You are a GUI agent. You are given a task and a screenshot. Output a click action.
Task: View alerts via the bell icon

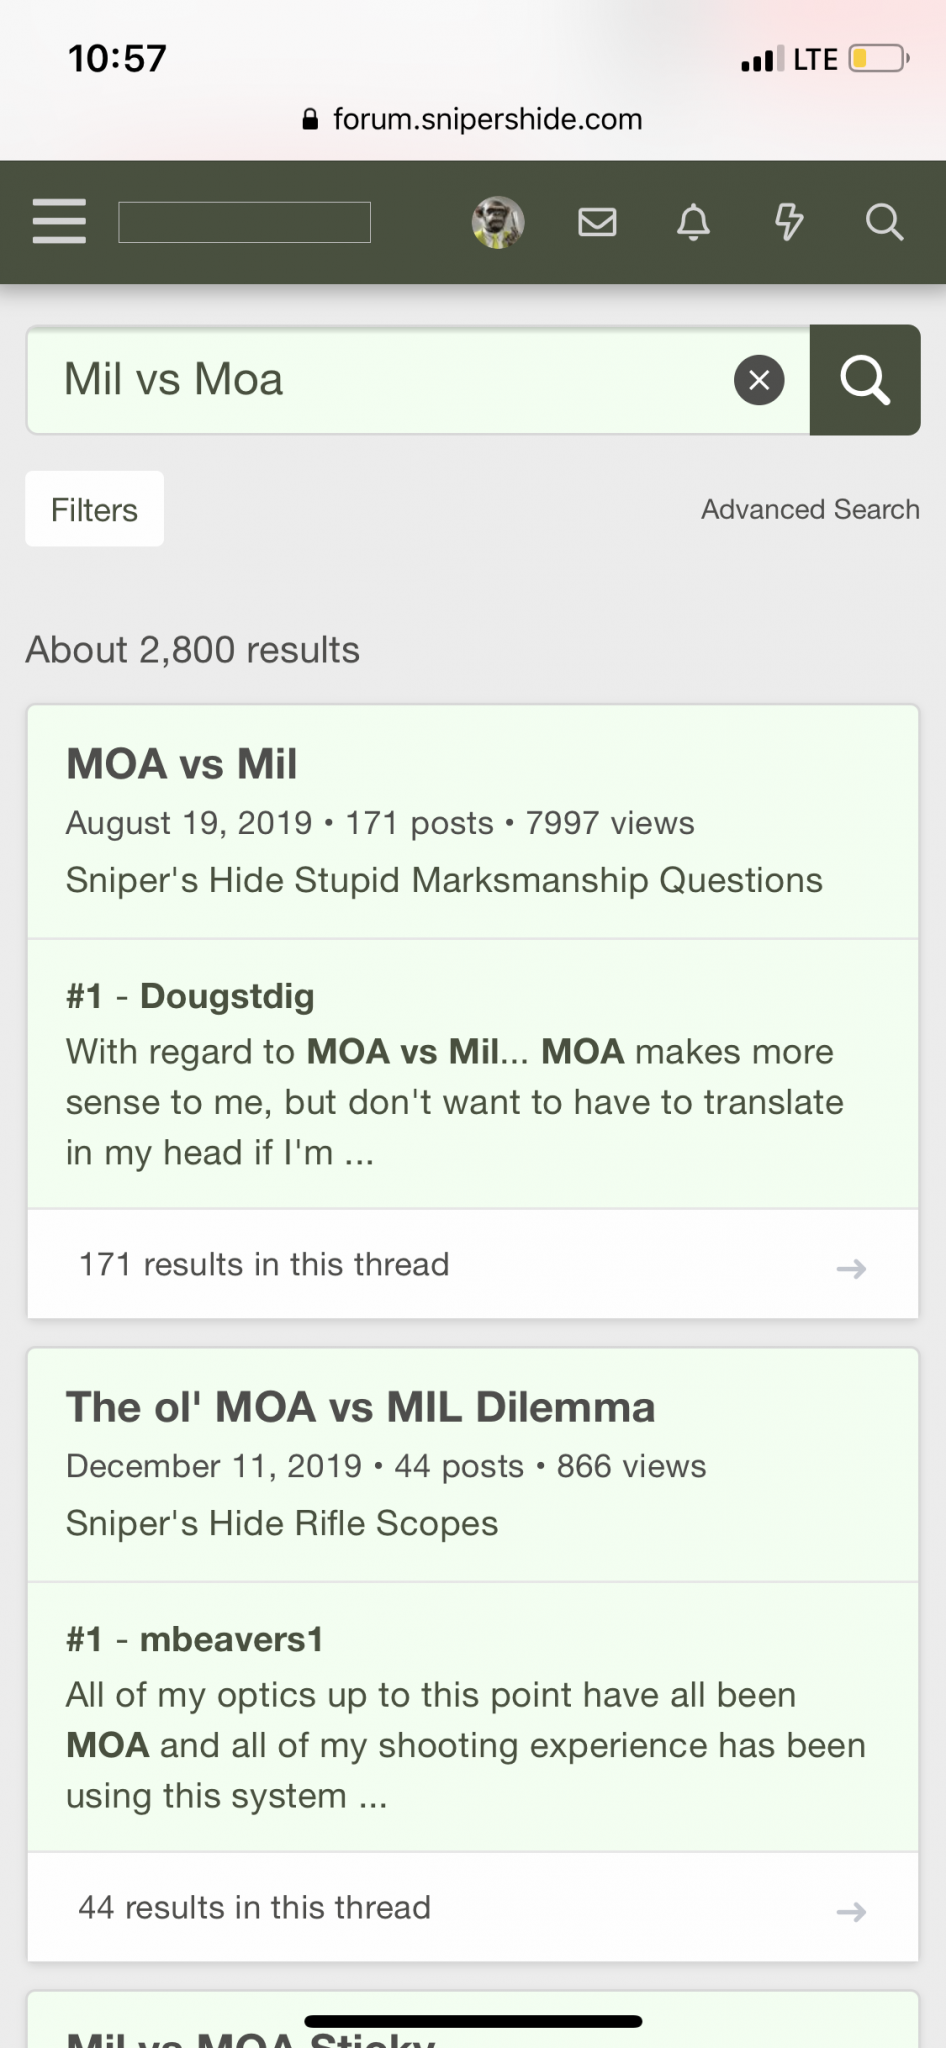tap(693, 221)
